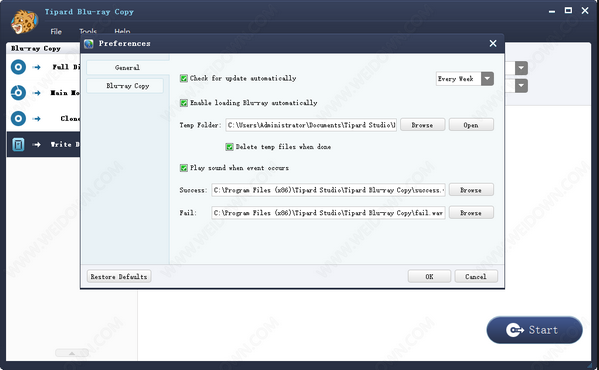Toggle Delete temp files when done
This screenshot has width=599, height=370.
coord(229,147)
